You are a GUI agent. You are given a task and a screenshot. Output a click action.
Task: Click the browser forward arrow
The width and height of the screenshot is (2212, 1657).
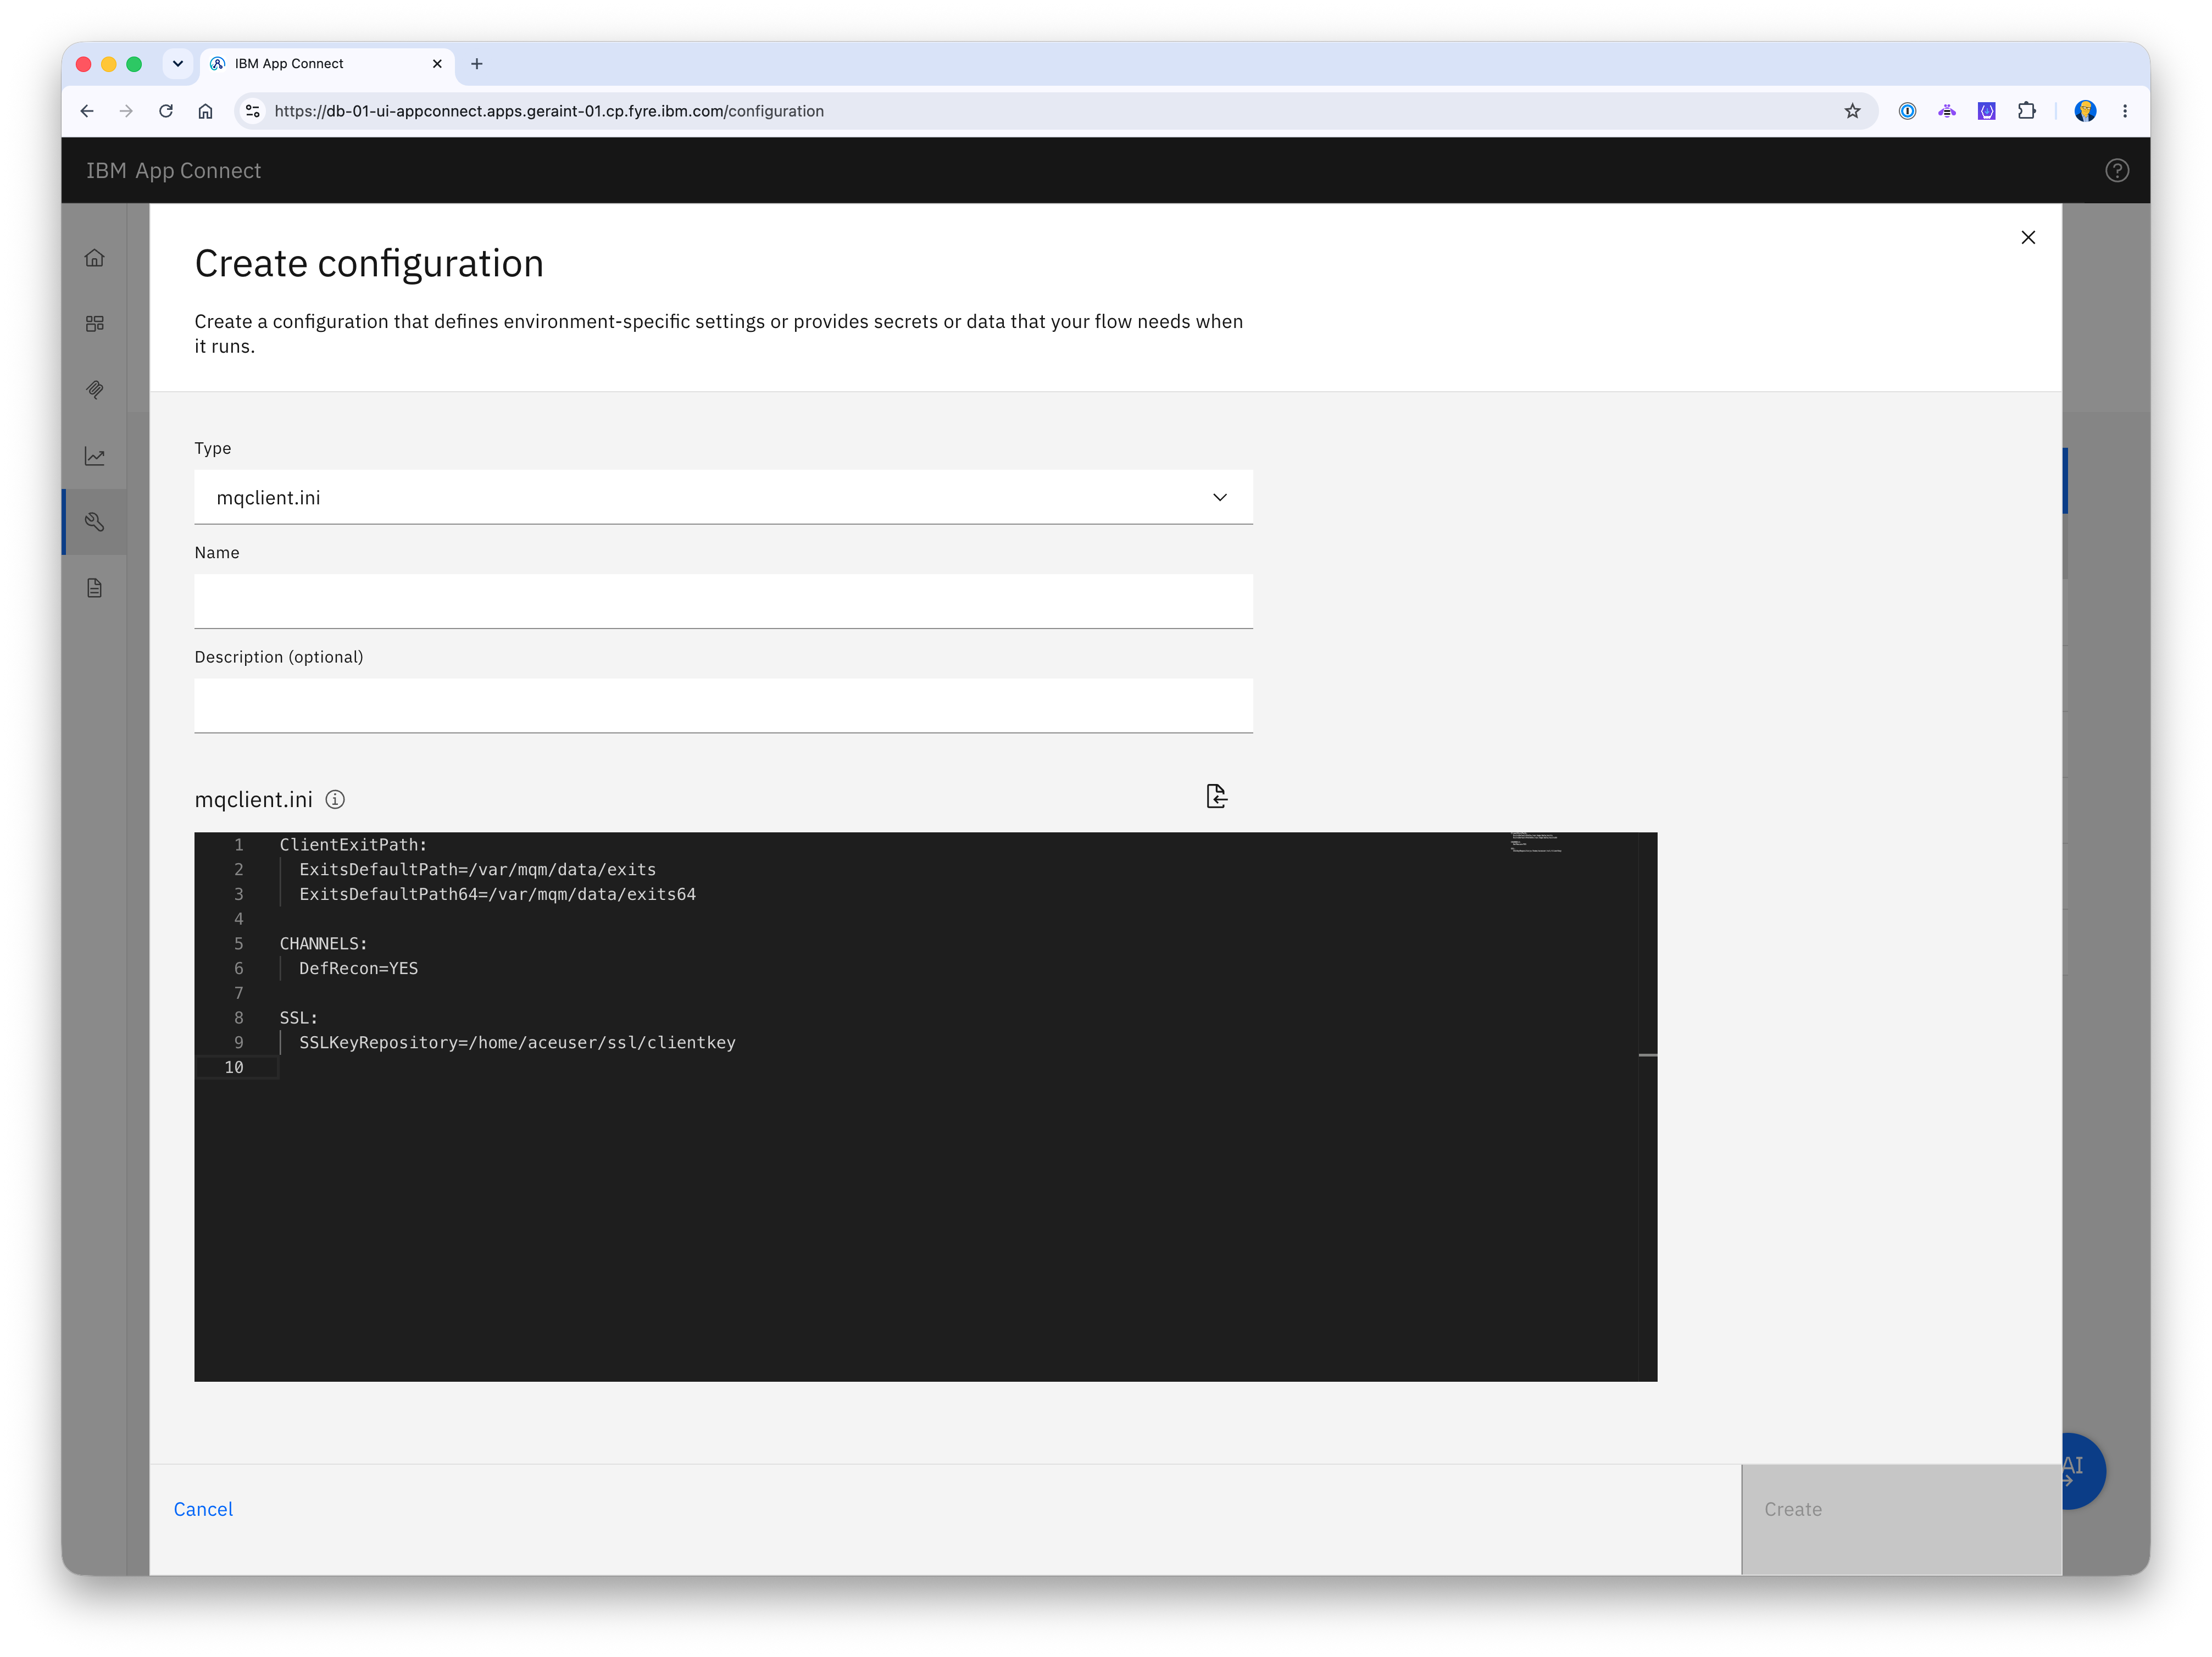pyautogui.click(x=126, y=111)
